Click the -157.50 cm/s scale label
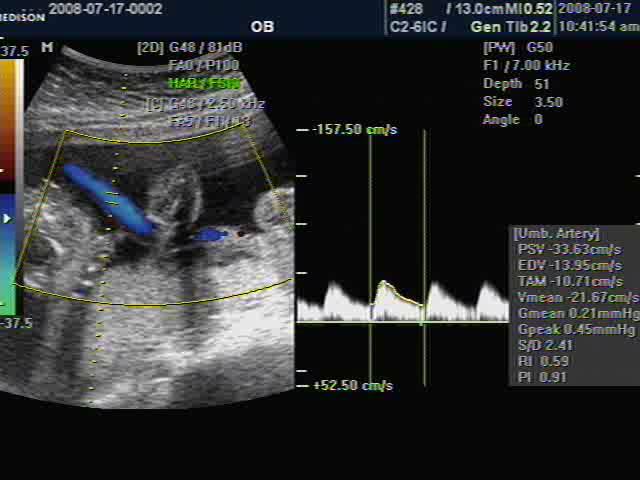 (355, 130)
